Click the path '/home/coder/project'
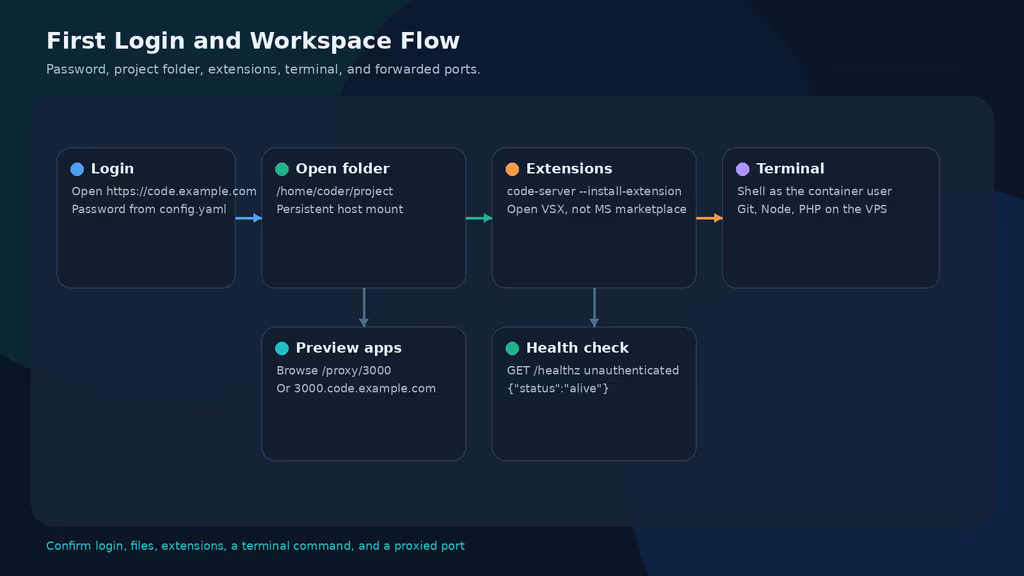This screenshot has height=576, width=1024. click(334, 191)
